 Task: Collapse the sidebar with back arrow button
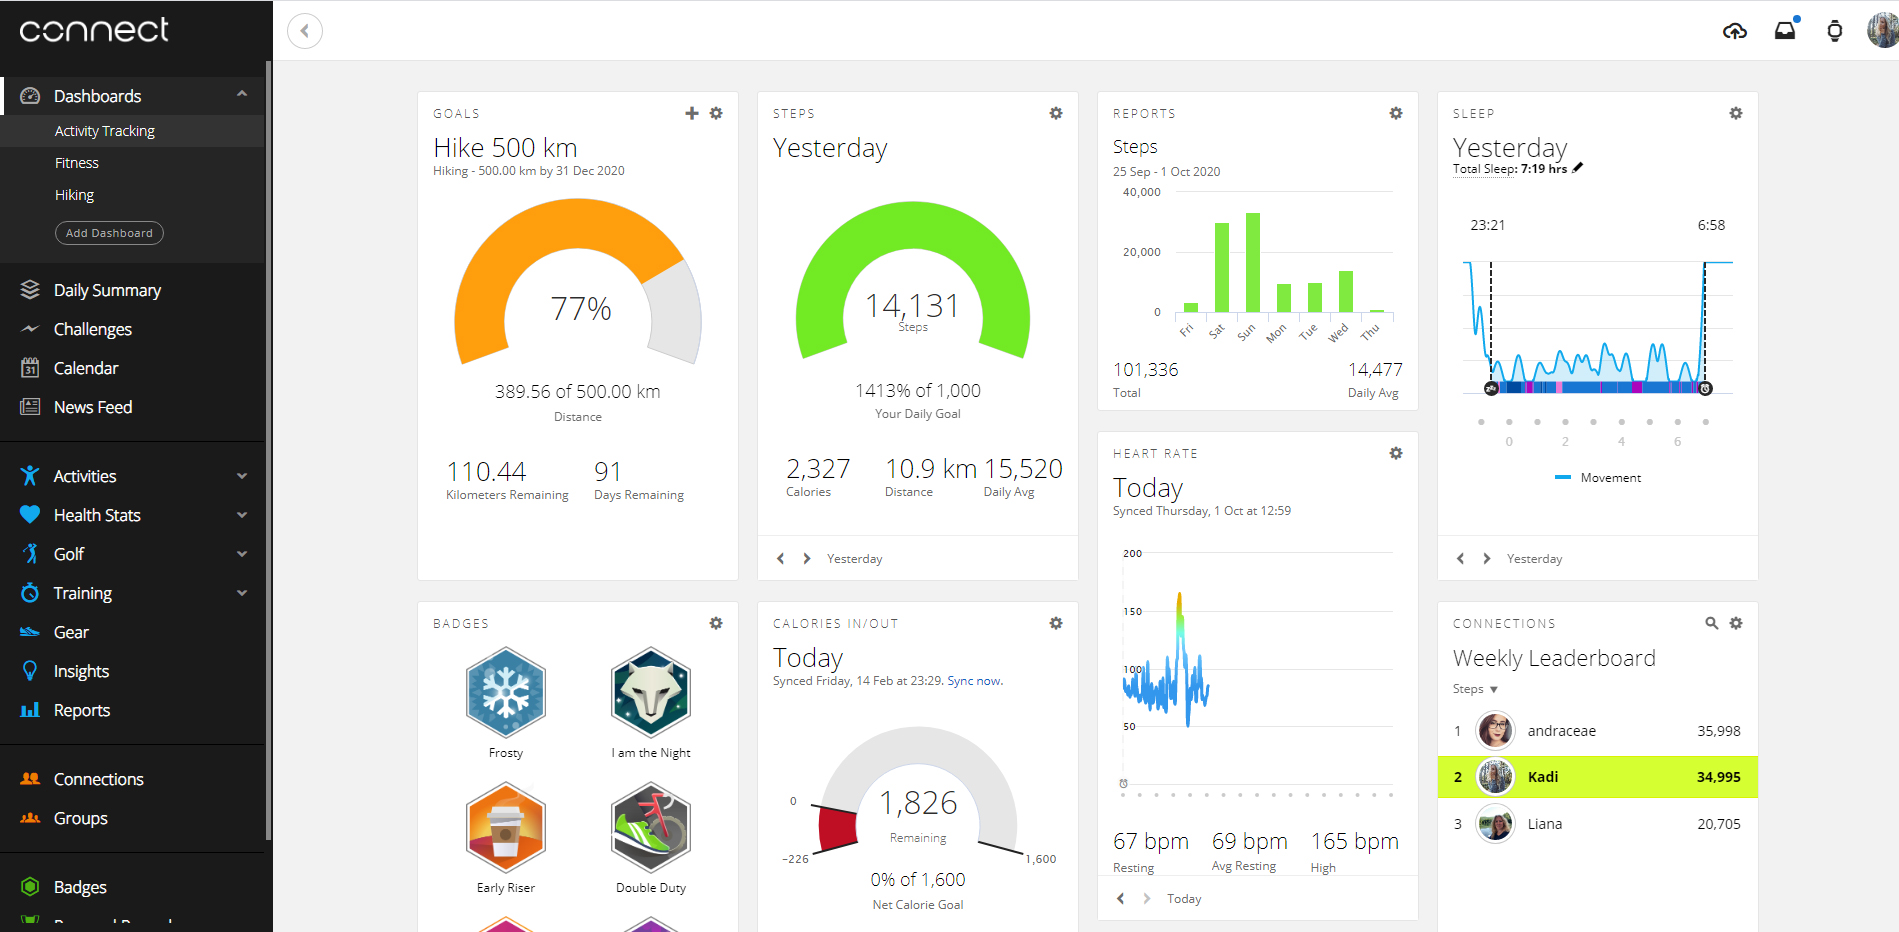(305, 31)
